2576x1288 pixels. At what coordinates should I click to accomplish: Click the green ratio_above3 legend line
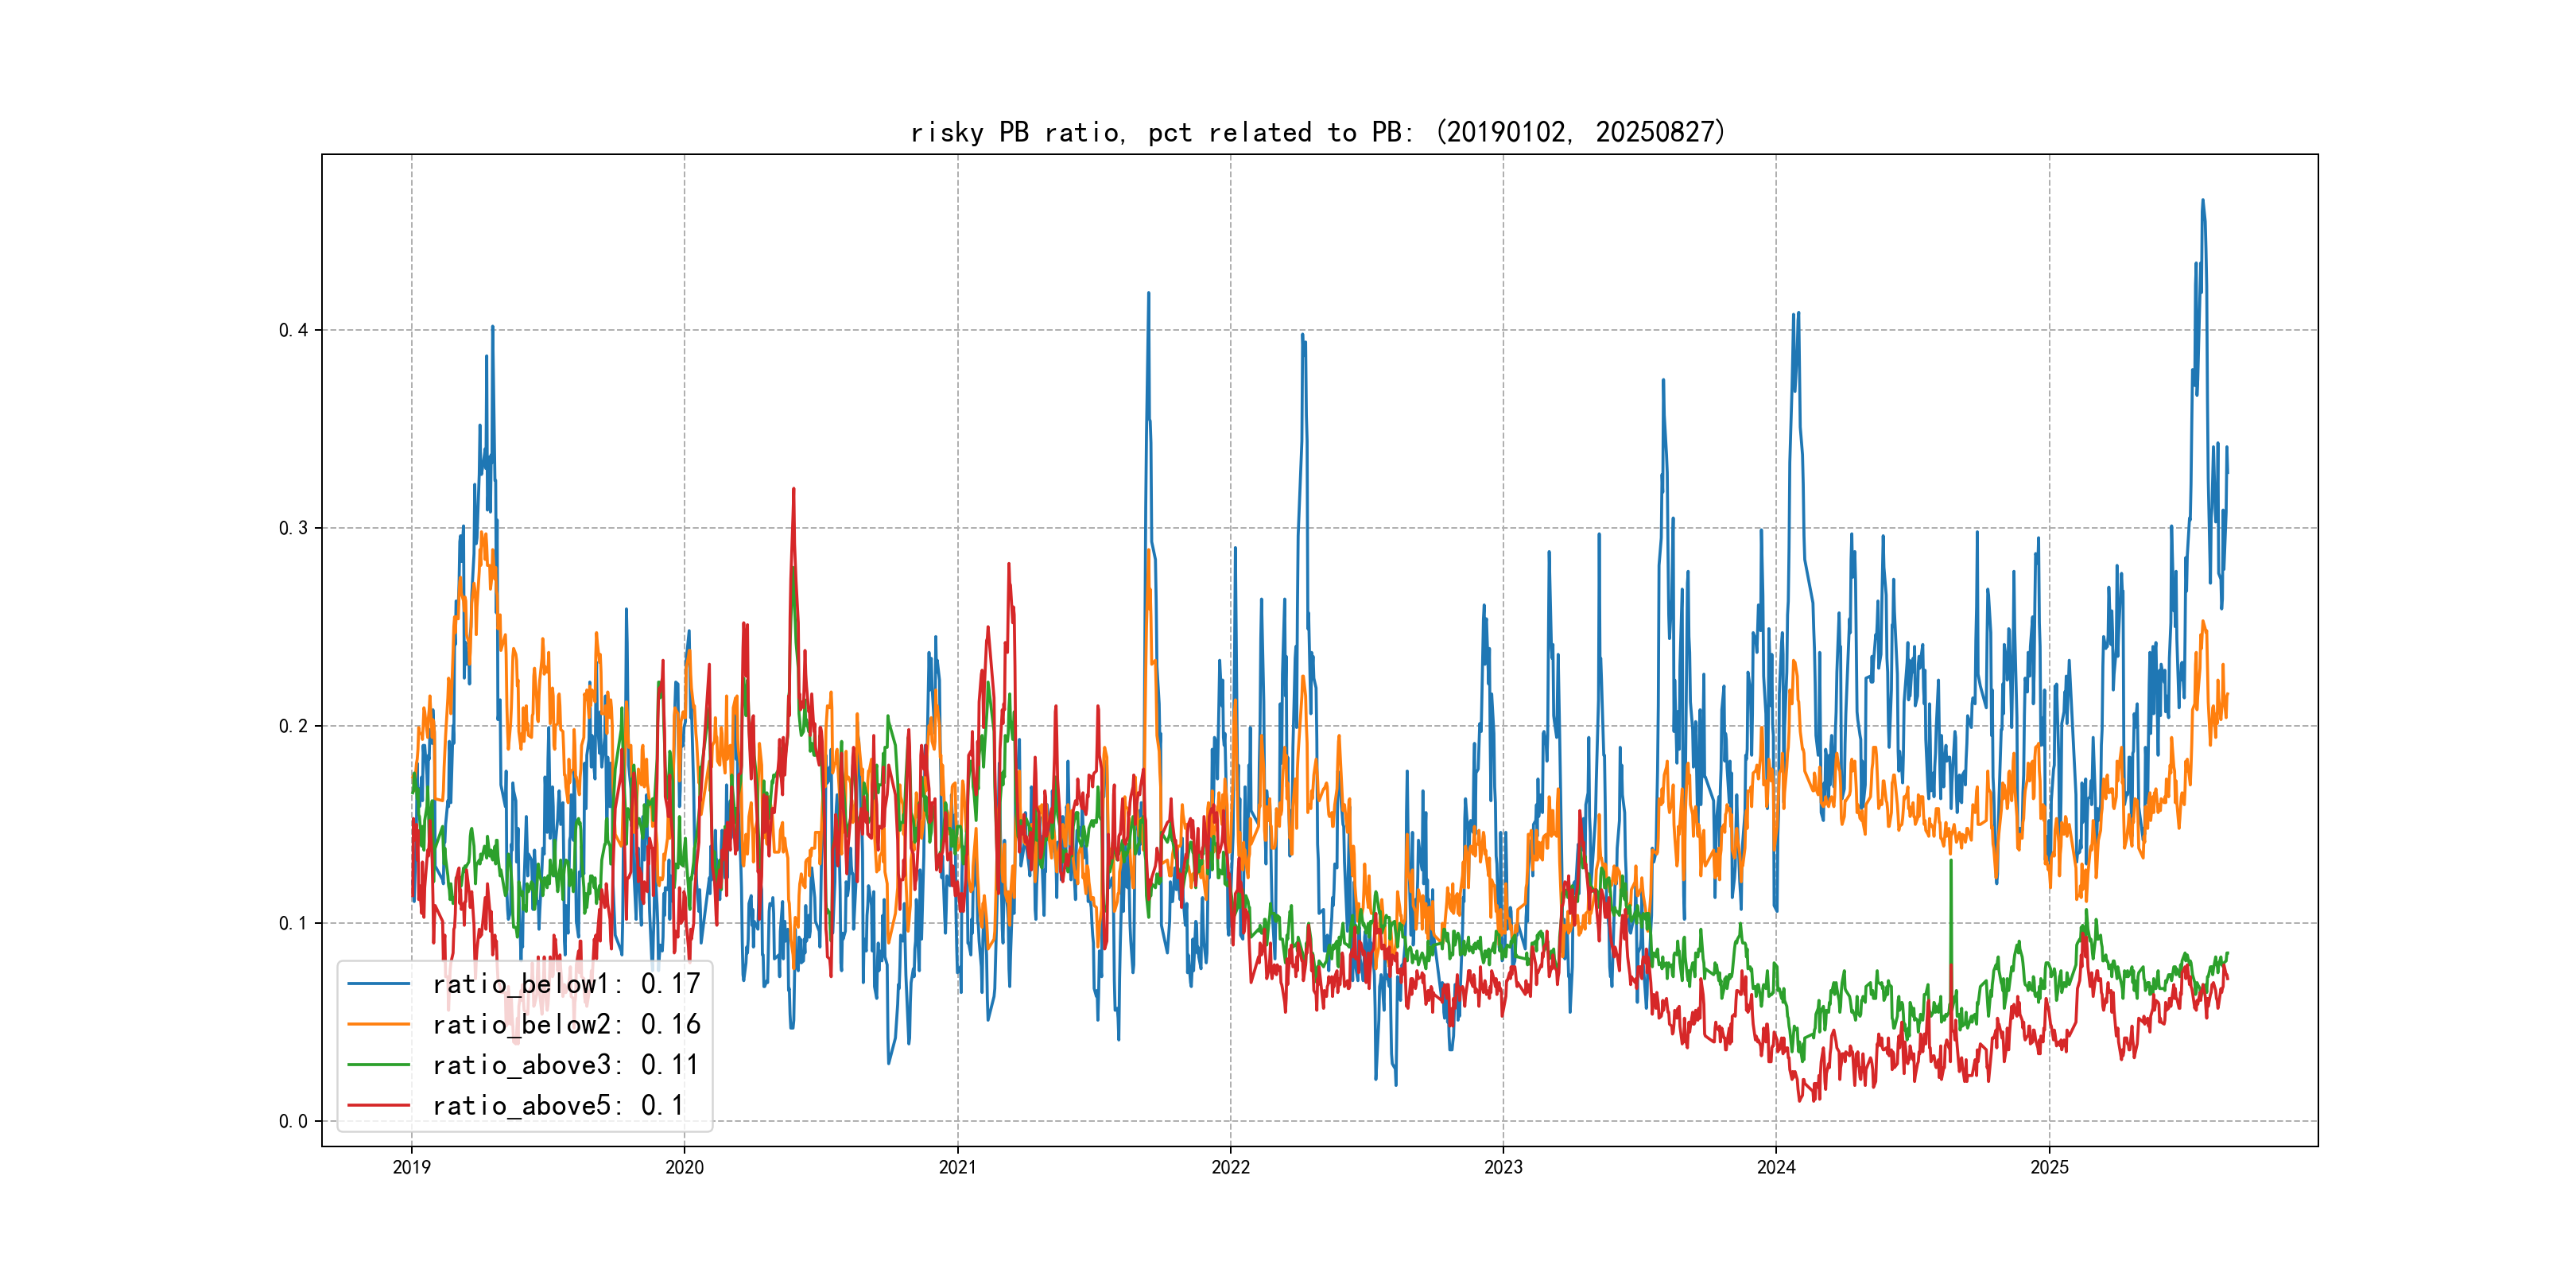(x=378, y=1065)
